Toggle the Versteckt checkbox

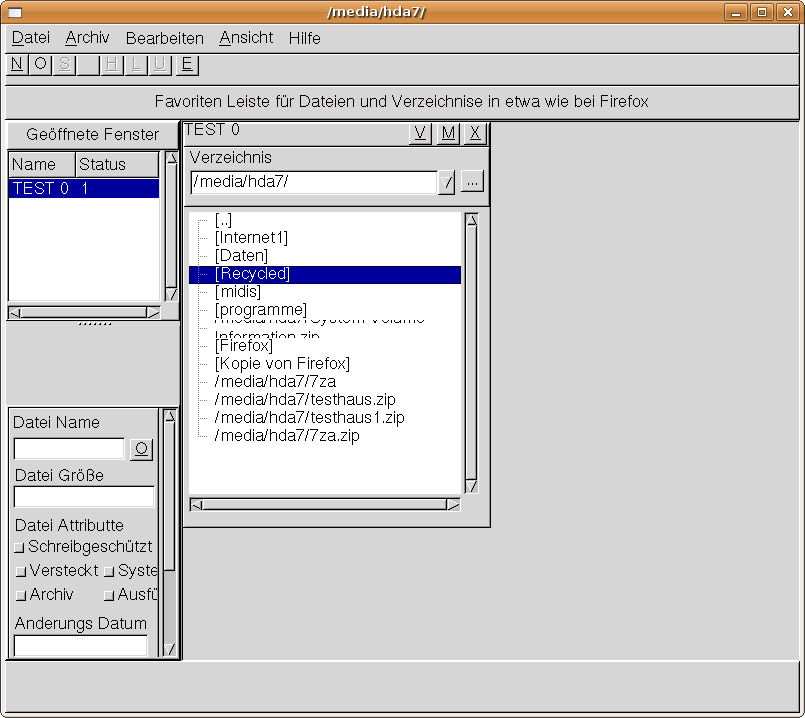pyautogui.click(x=20, y=571)
